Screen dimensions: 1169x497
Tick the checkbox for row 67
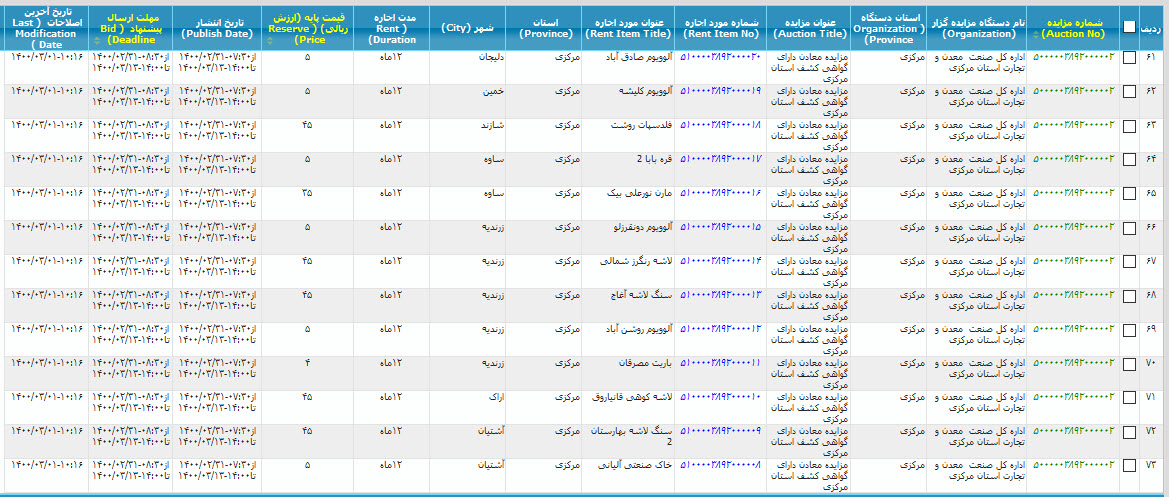pyautogui.click(x=1129, y=262)
